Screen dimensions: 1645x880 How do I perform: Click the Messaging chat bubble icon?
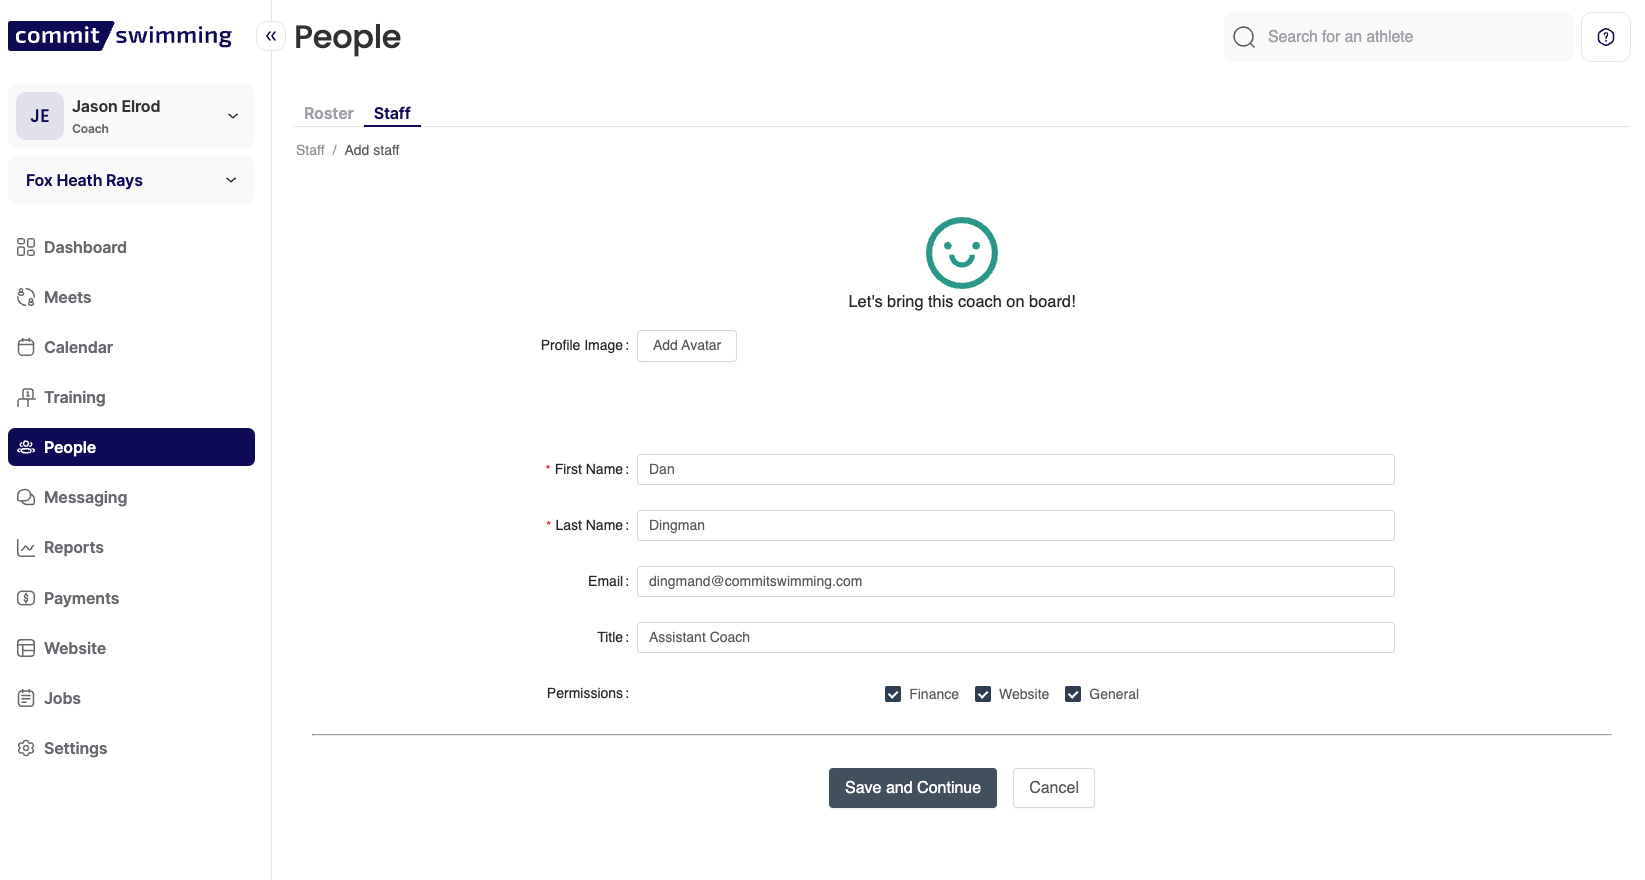coord(26,497)
